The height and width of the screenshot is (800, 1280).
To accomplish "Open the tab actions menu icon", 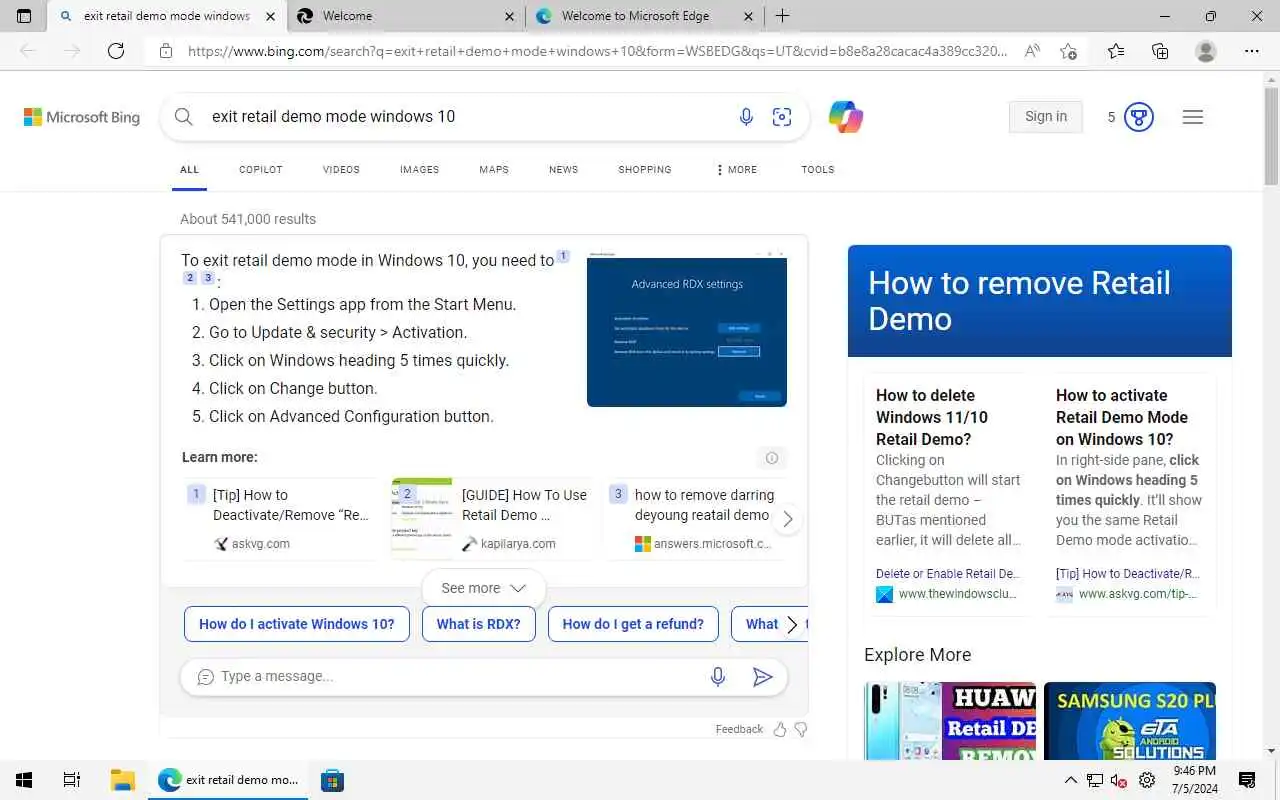I will point(24,16).
